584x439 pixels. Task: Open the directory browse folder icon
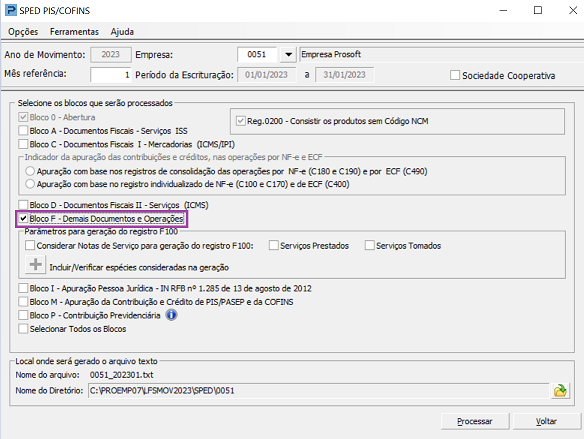click(560, 391)
